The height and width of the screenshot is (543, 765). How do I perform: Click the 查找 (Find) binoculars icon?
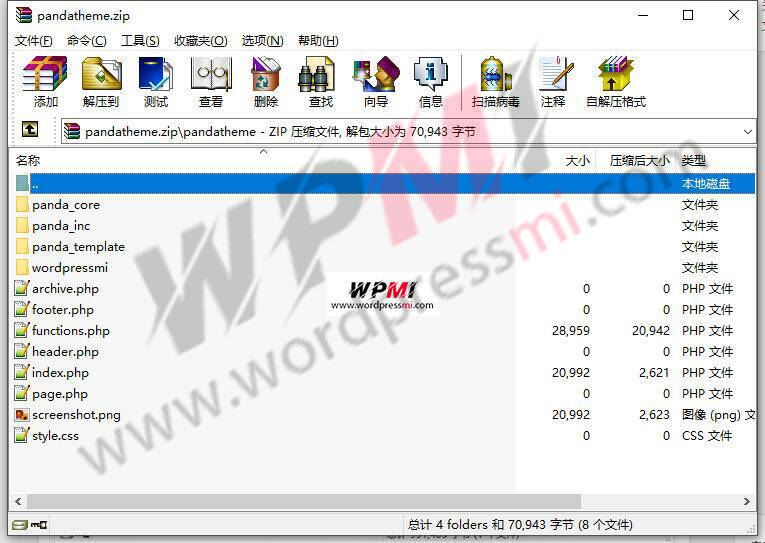(321, 81)
